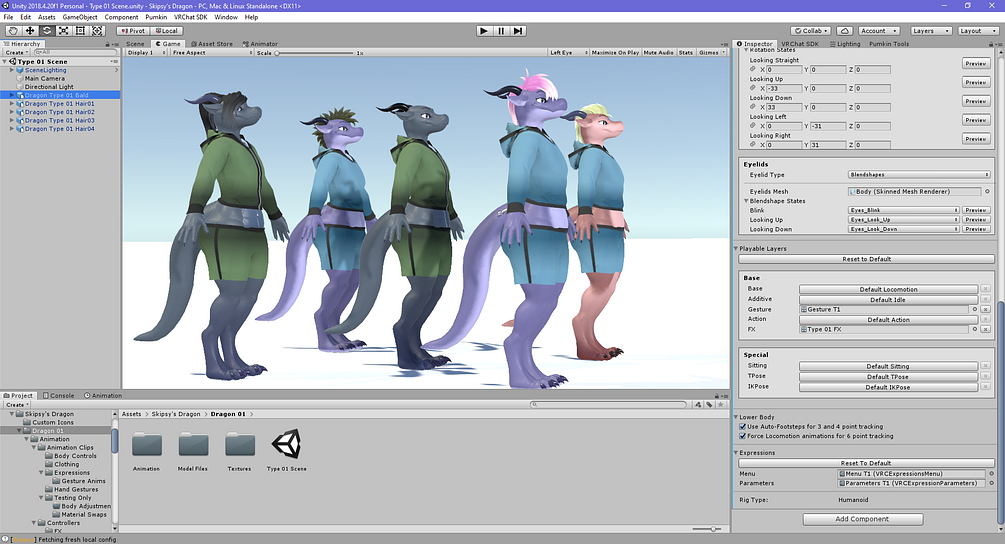This screenshot has width=1005, height=544.
Task: Open the Gizmos dropdown
Action: click(x=711, y=53)
